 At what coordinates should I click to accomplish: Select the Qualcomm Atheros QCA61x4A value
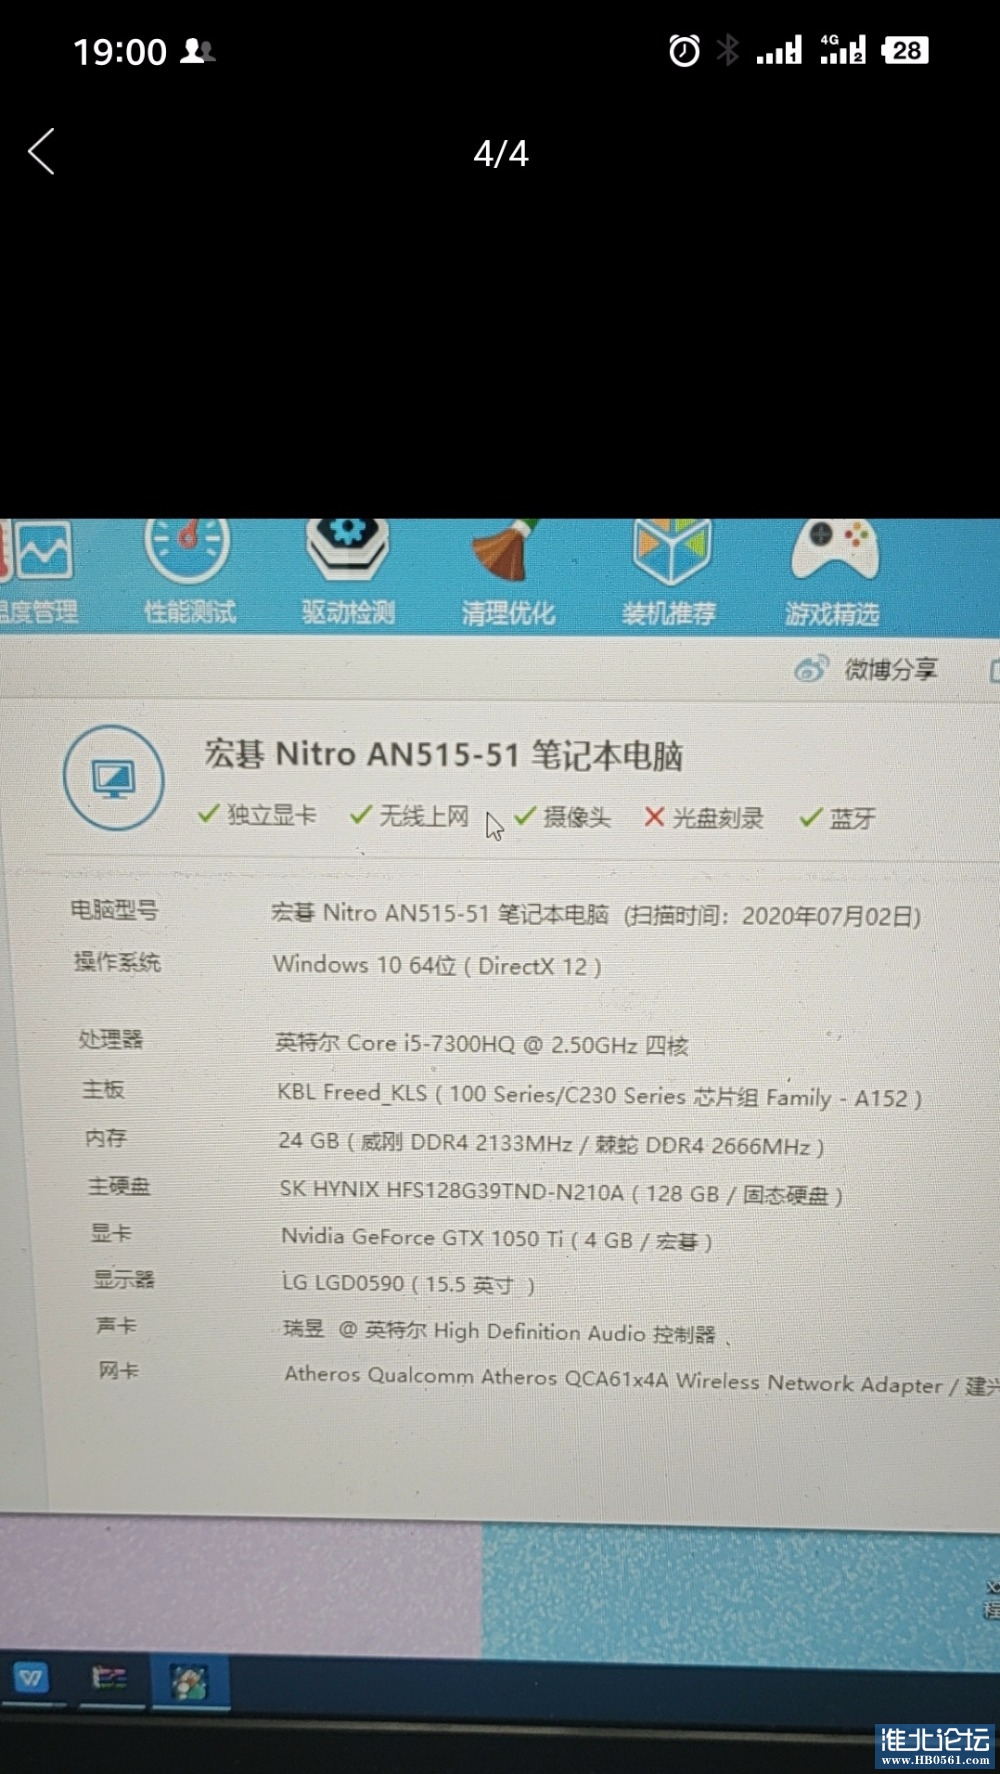click(641, 1380)
